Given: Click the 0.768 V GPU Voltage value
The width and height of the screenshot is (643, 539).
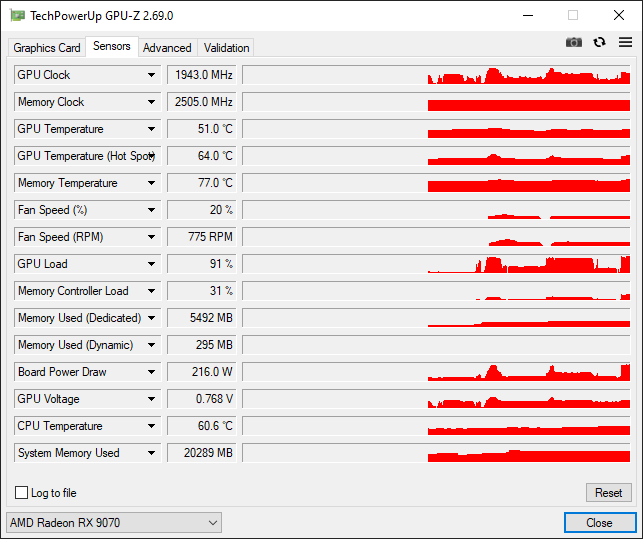Looking at the screenshot, I should click(x=202, y=399).
